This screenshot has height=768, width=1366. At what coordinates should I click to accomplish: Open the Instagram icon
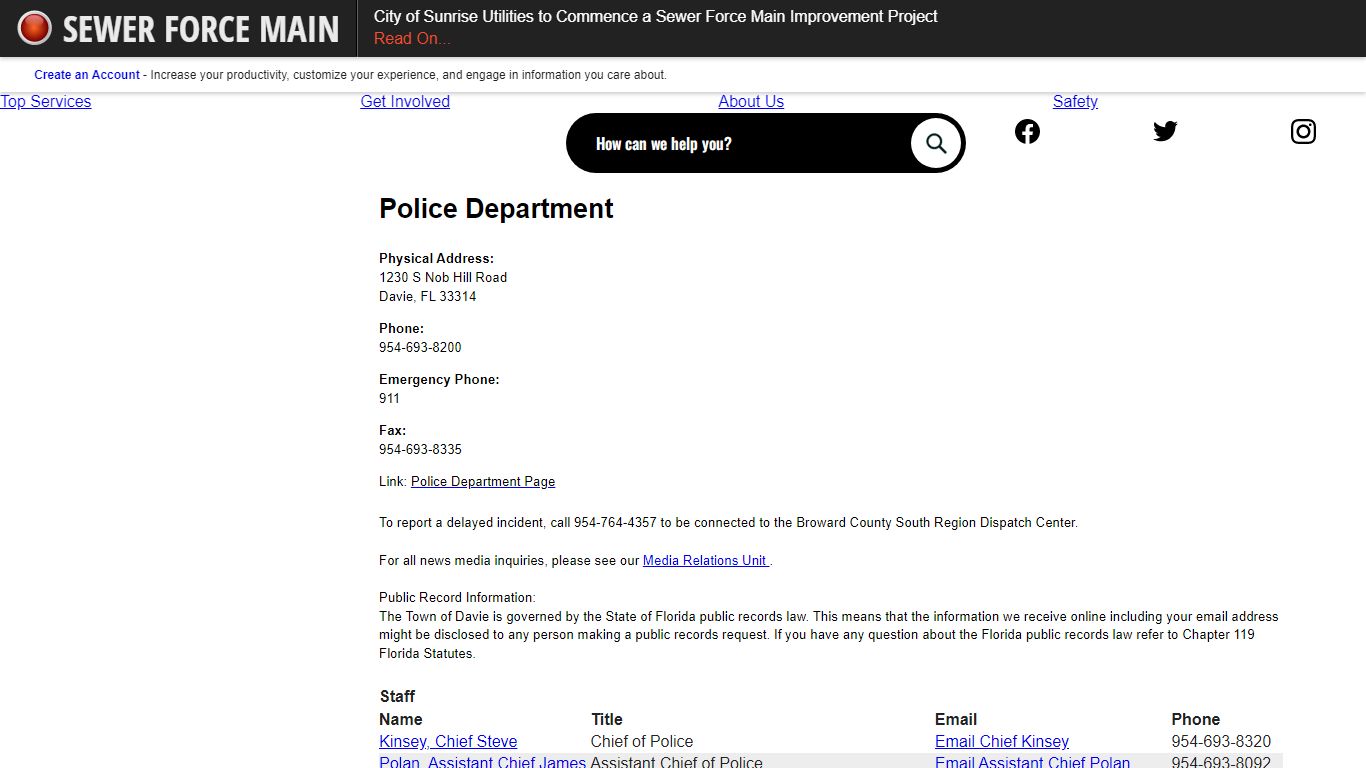pyautogui.click(x=1303, y=131)
